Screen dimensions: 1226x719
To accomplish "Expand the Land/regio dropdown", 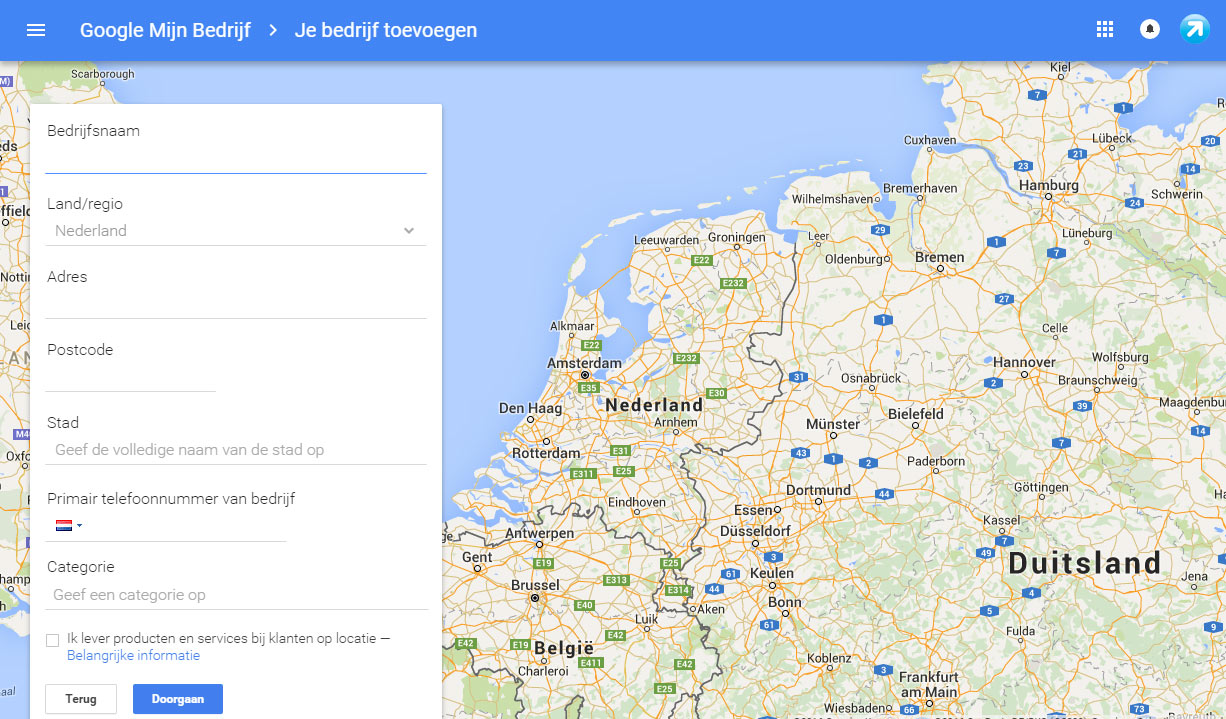I will coord(236,231).
